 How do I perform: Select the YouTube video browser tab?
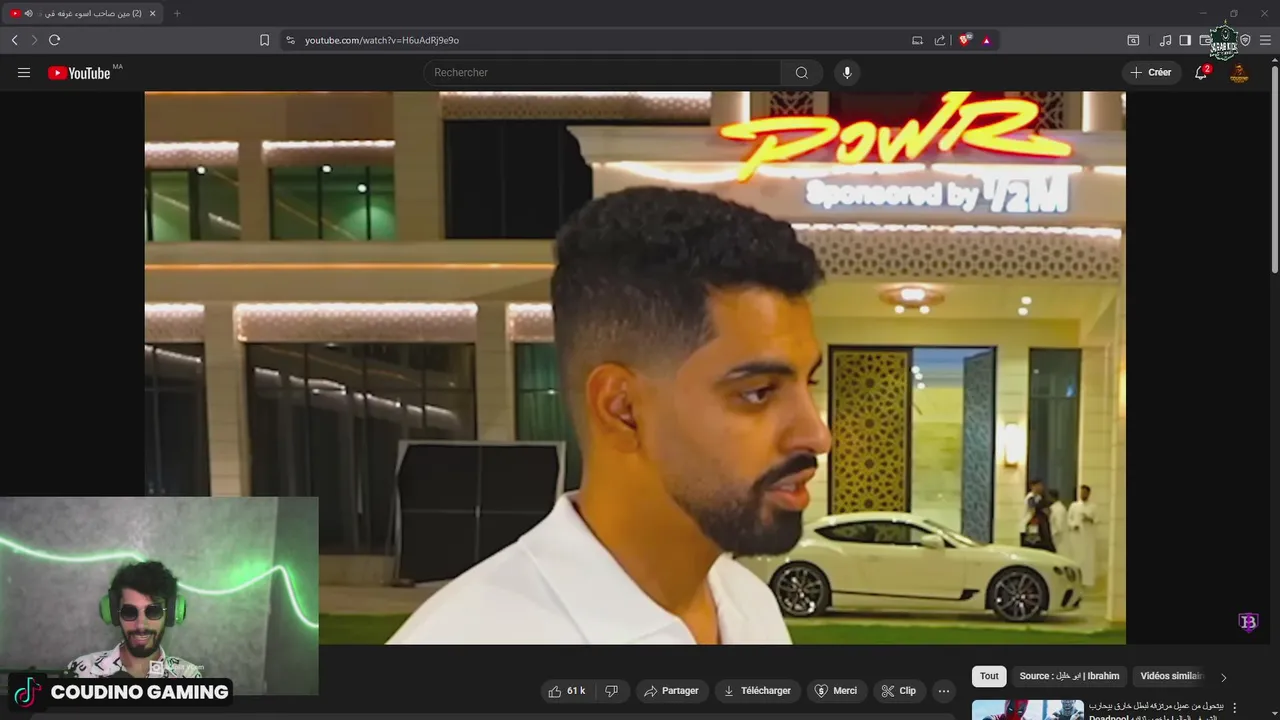83,13
